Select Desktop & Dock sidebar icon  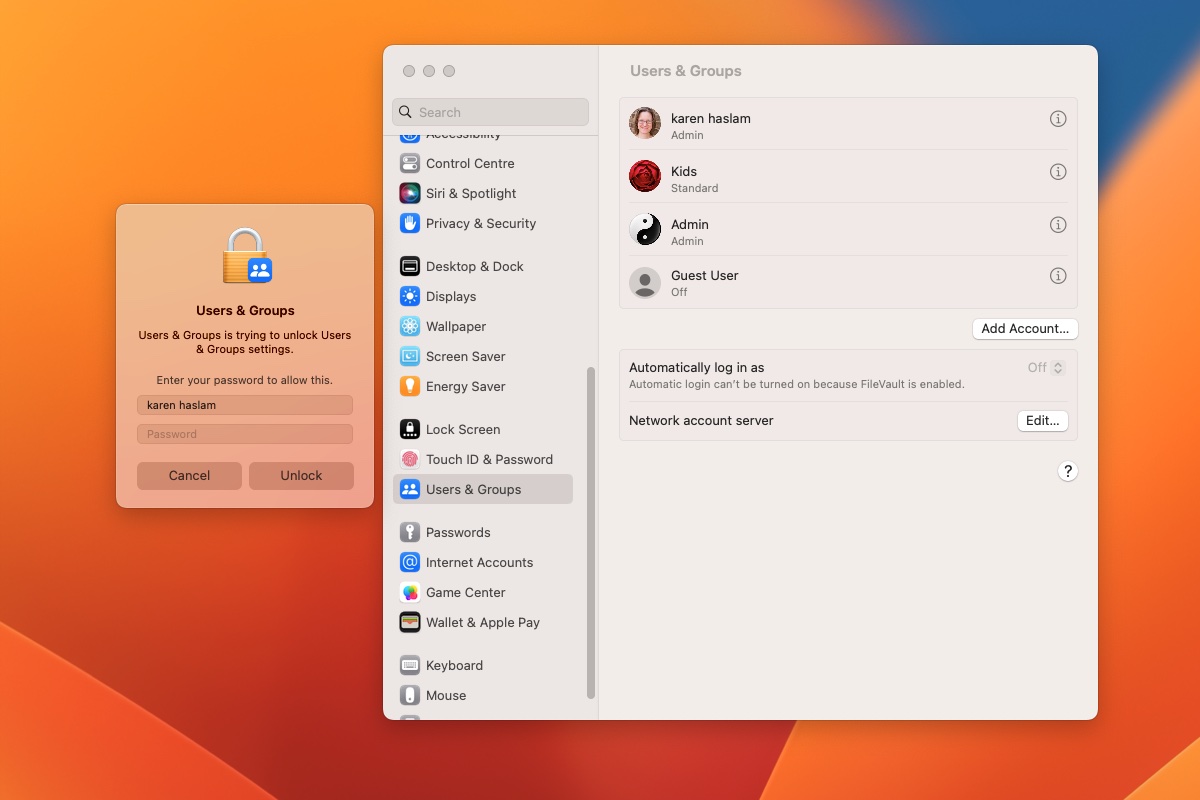(410, 266)
